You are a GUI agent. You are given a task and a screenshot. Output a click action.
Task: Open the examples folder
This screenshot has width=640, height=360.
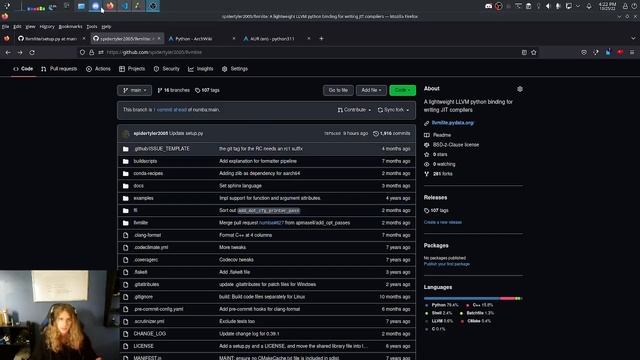(143, 198)
